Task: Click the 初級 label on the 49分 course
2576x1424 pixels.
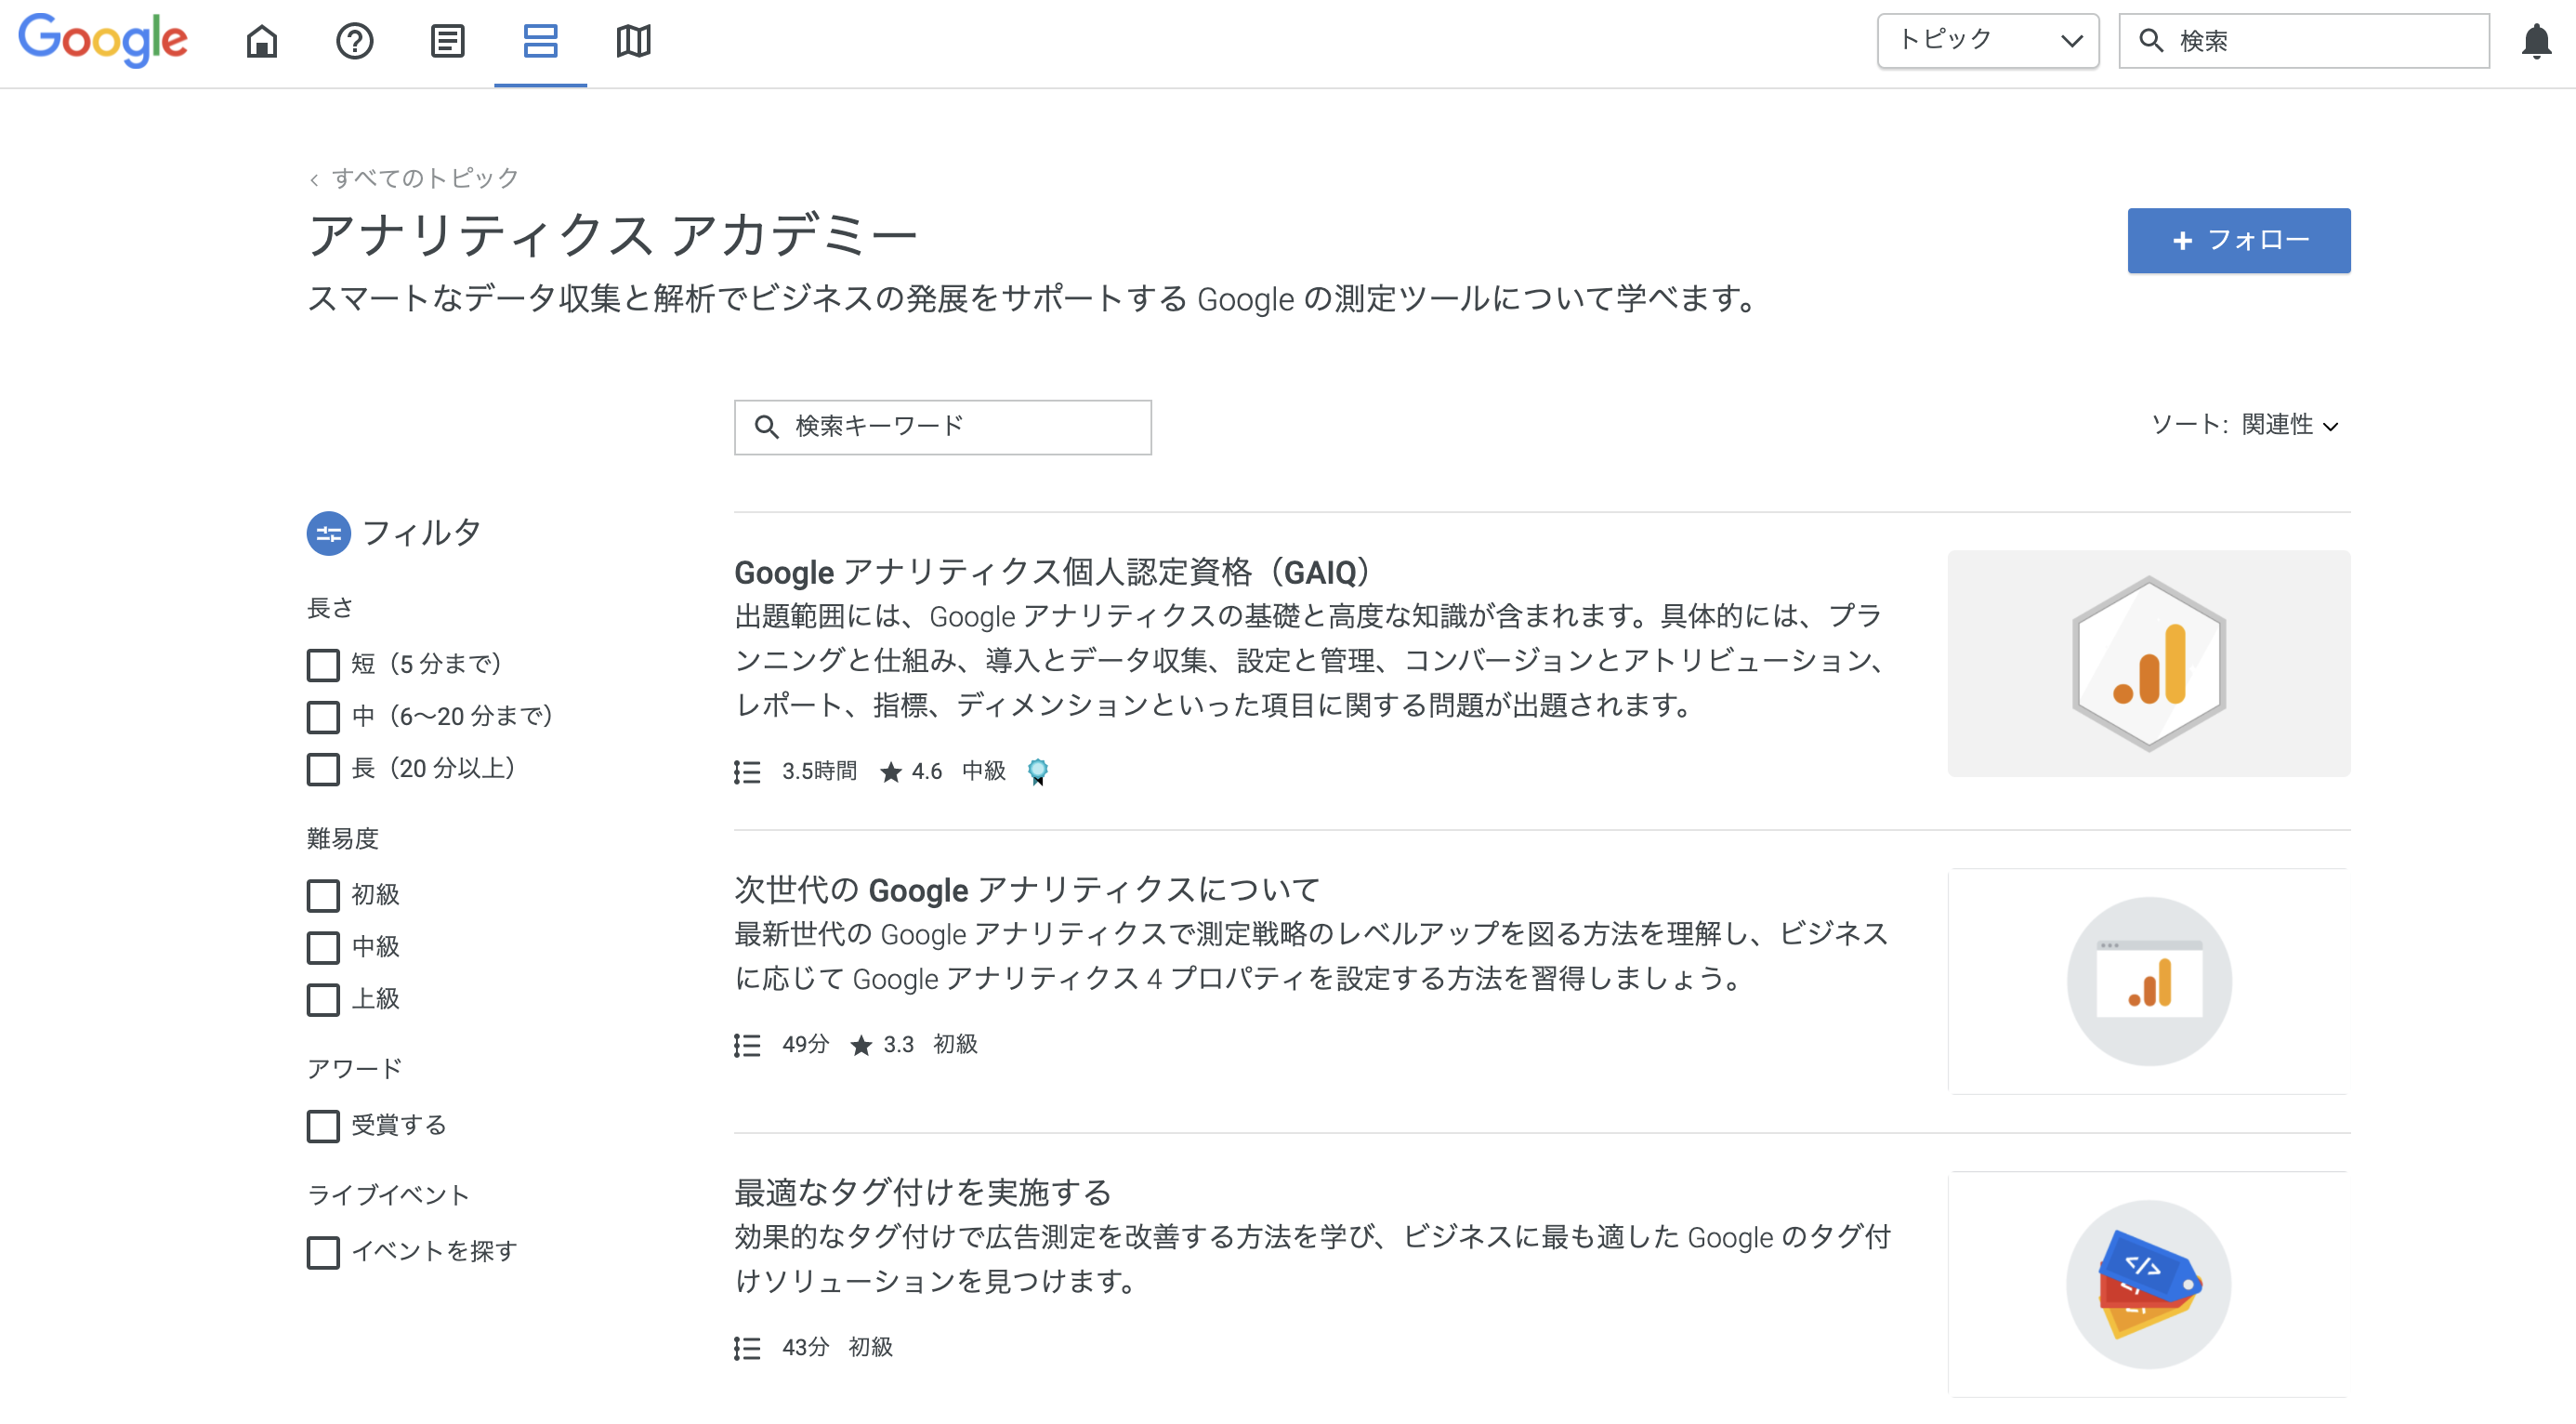Action: [955, 1044]
